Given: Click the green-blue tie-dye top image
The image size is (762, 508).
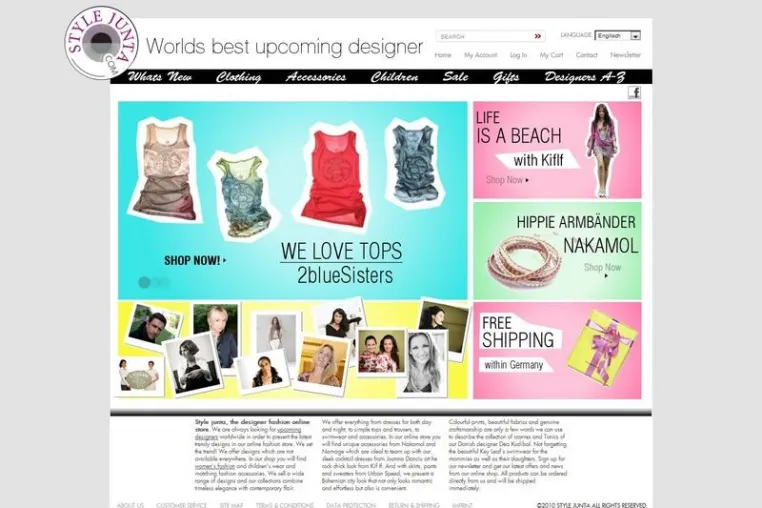Looking at the screenshot, I should (242, 196).
